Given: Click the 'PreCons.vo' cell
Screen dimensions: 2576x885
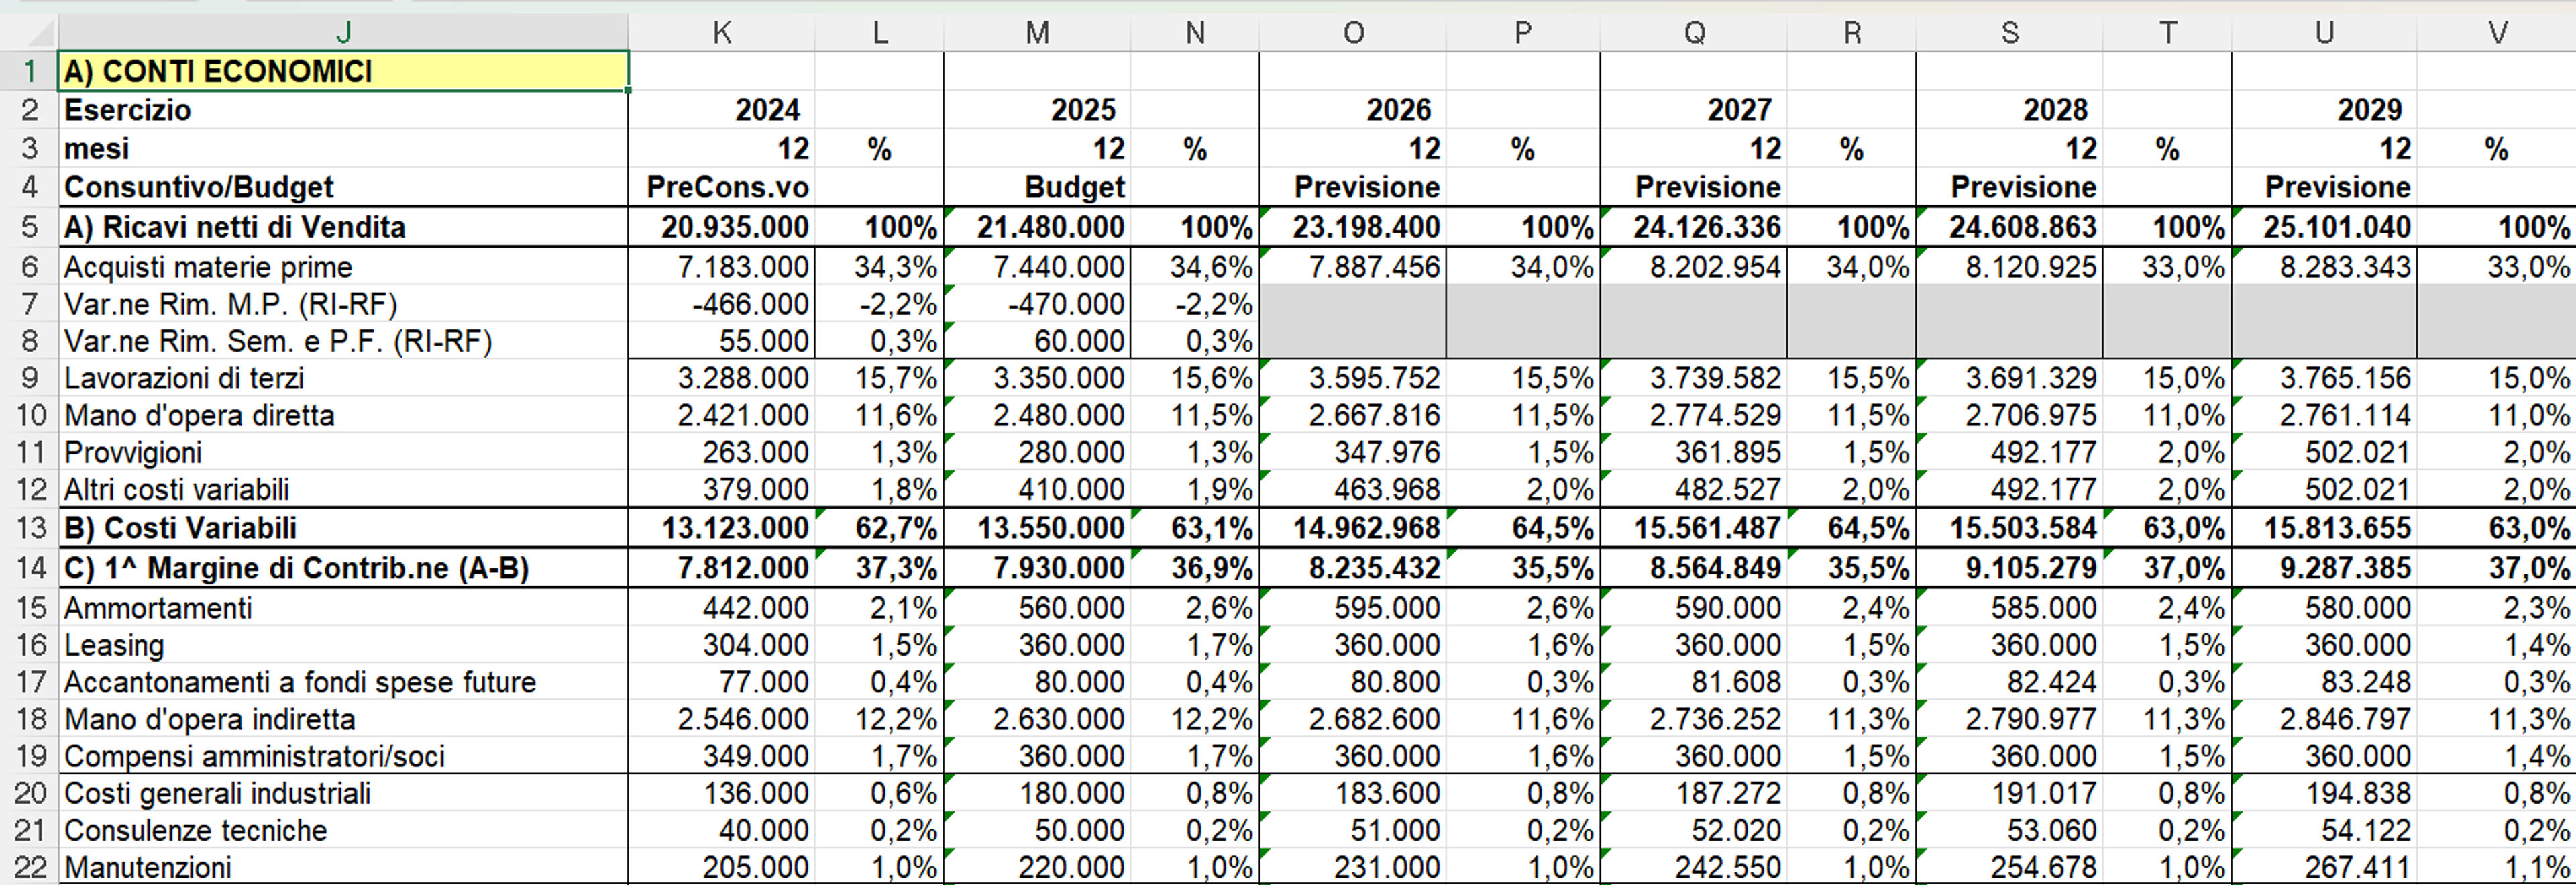Looking at the screenshot, I should (721, 187).
